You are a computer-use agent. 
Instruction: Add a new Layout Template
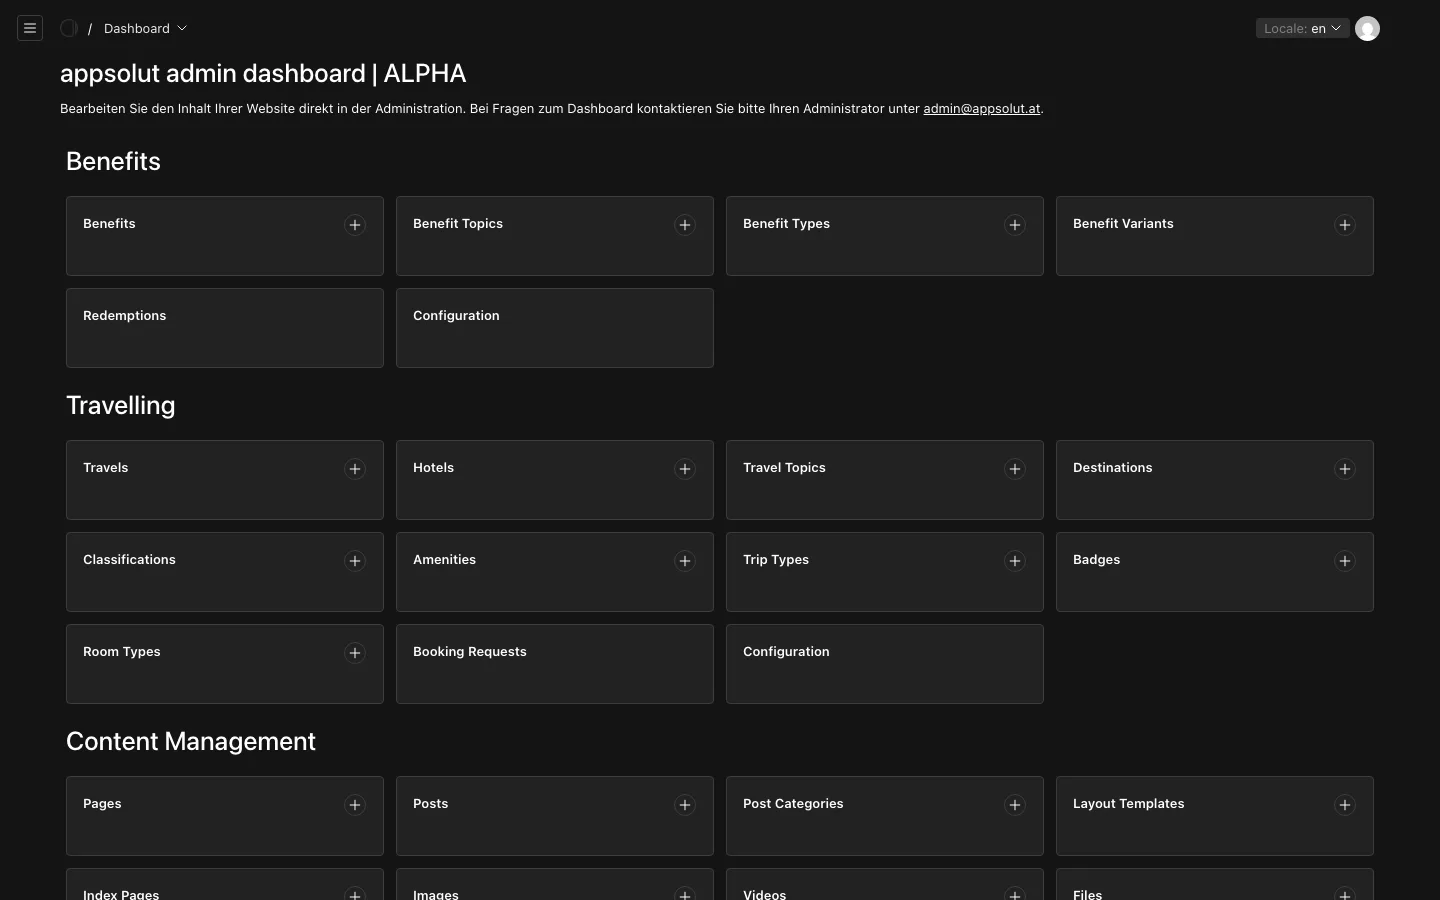coord(1345,805)
